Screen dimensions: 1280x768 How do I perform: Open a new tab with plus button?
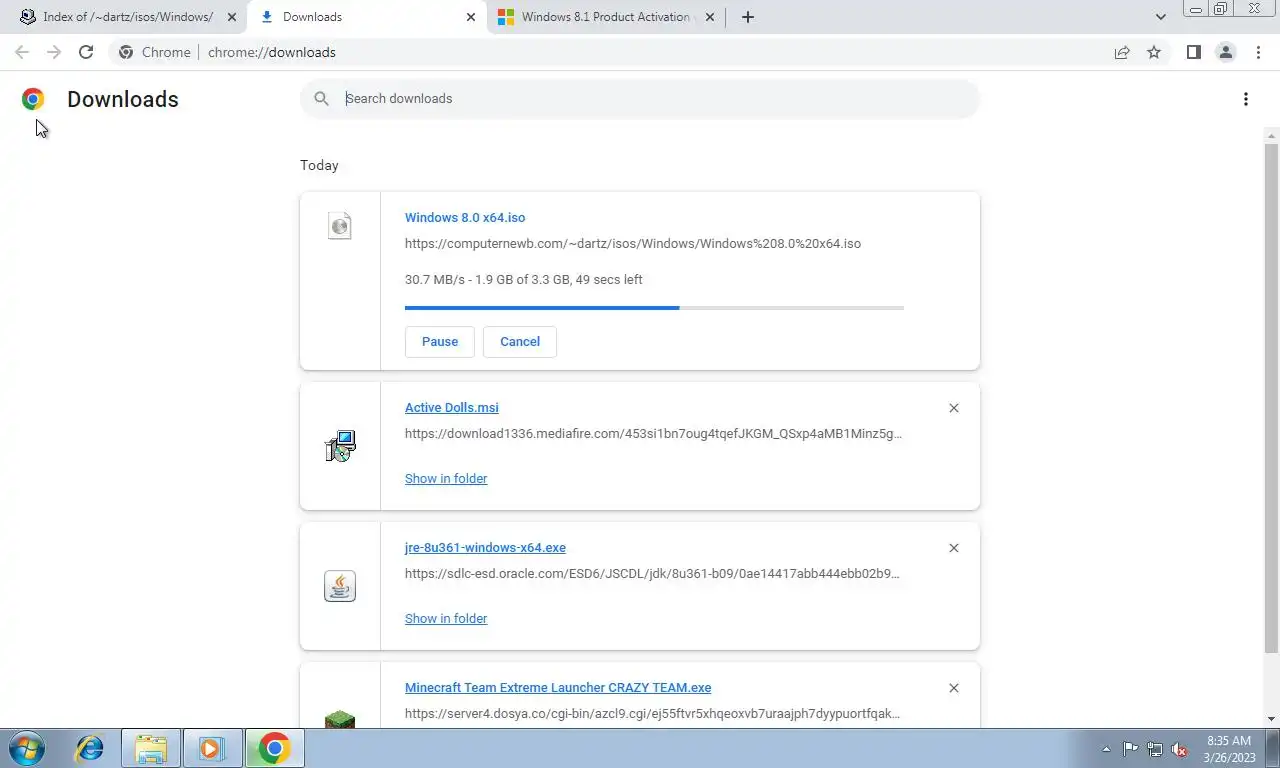748,17
